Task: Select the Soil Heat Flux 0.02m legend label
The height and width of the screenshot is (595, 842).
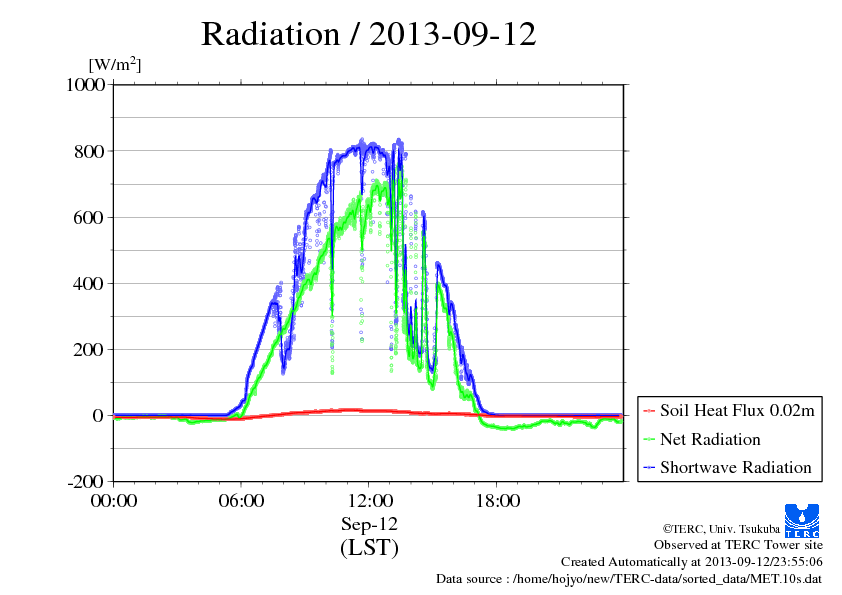Action: pyautogui.click(x=737, y=411)
